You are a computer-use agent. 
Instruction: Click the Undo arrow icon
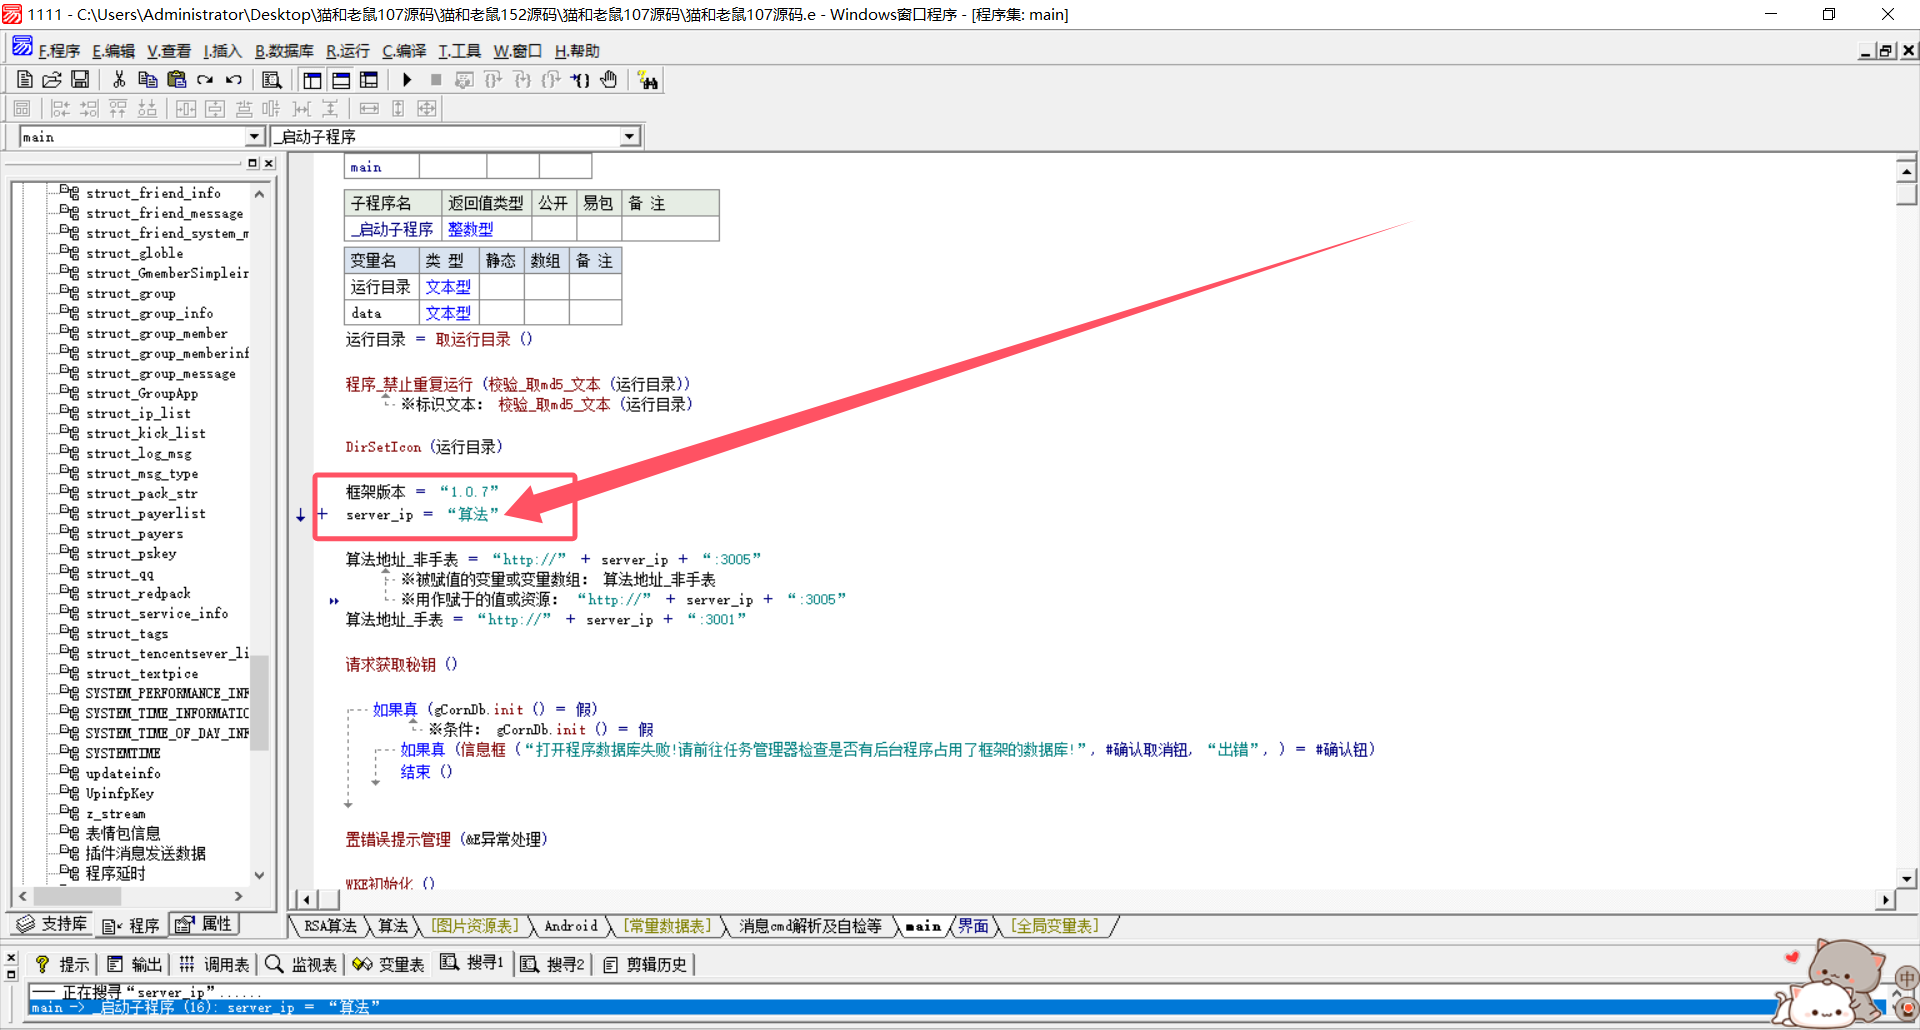234,80
